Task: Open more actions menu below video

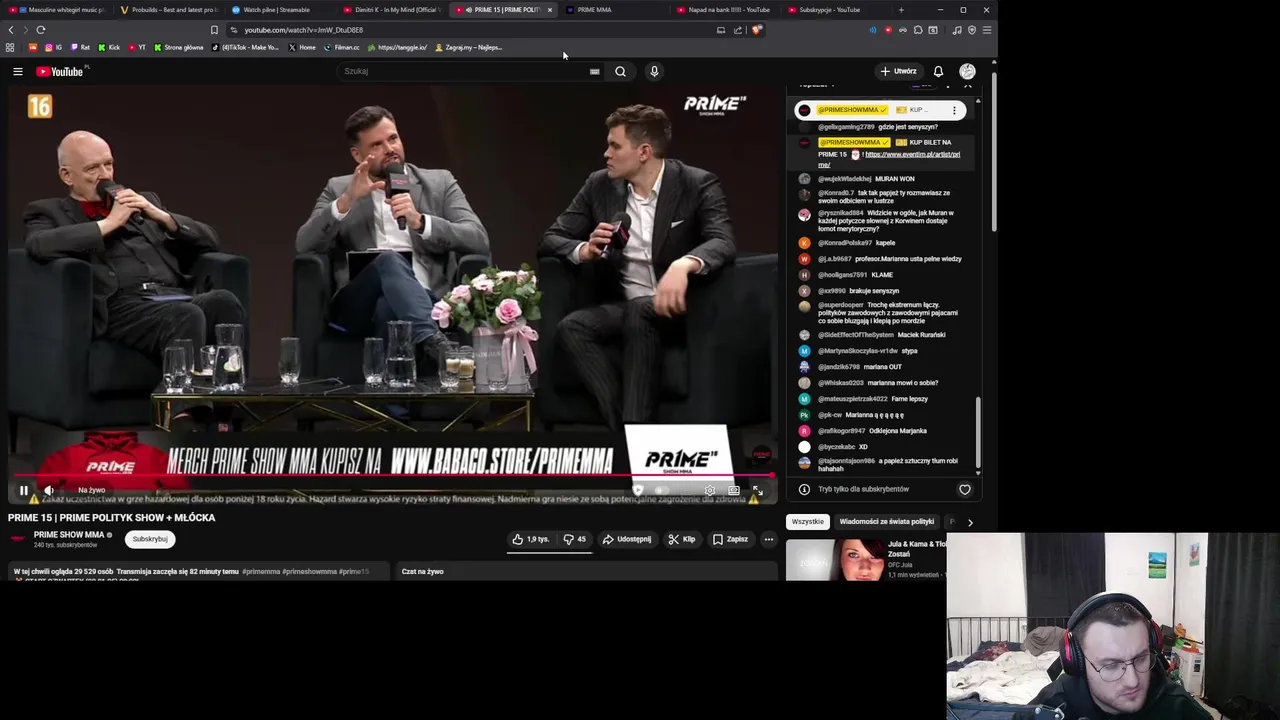Action: pos(768,539)
